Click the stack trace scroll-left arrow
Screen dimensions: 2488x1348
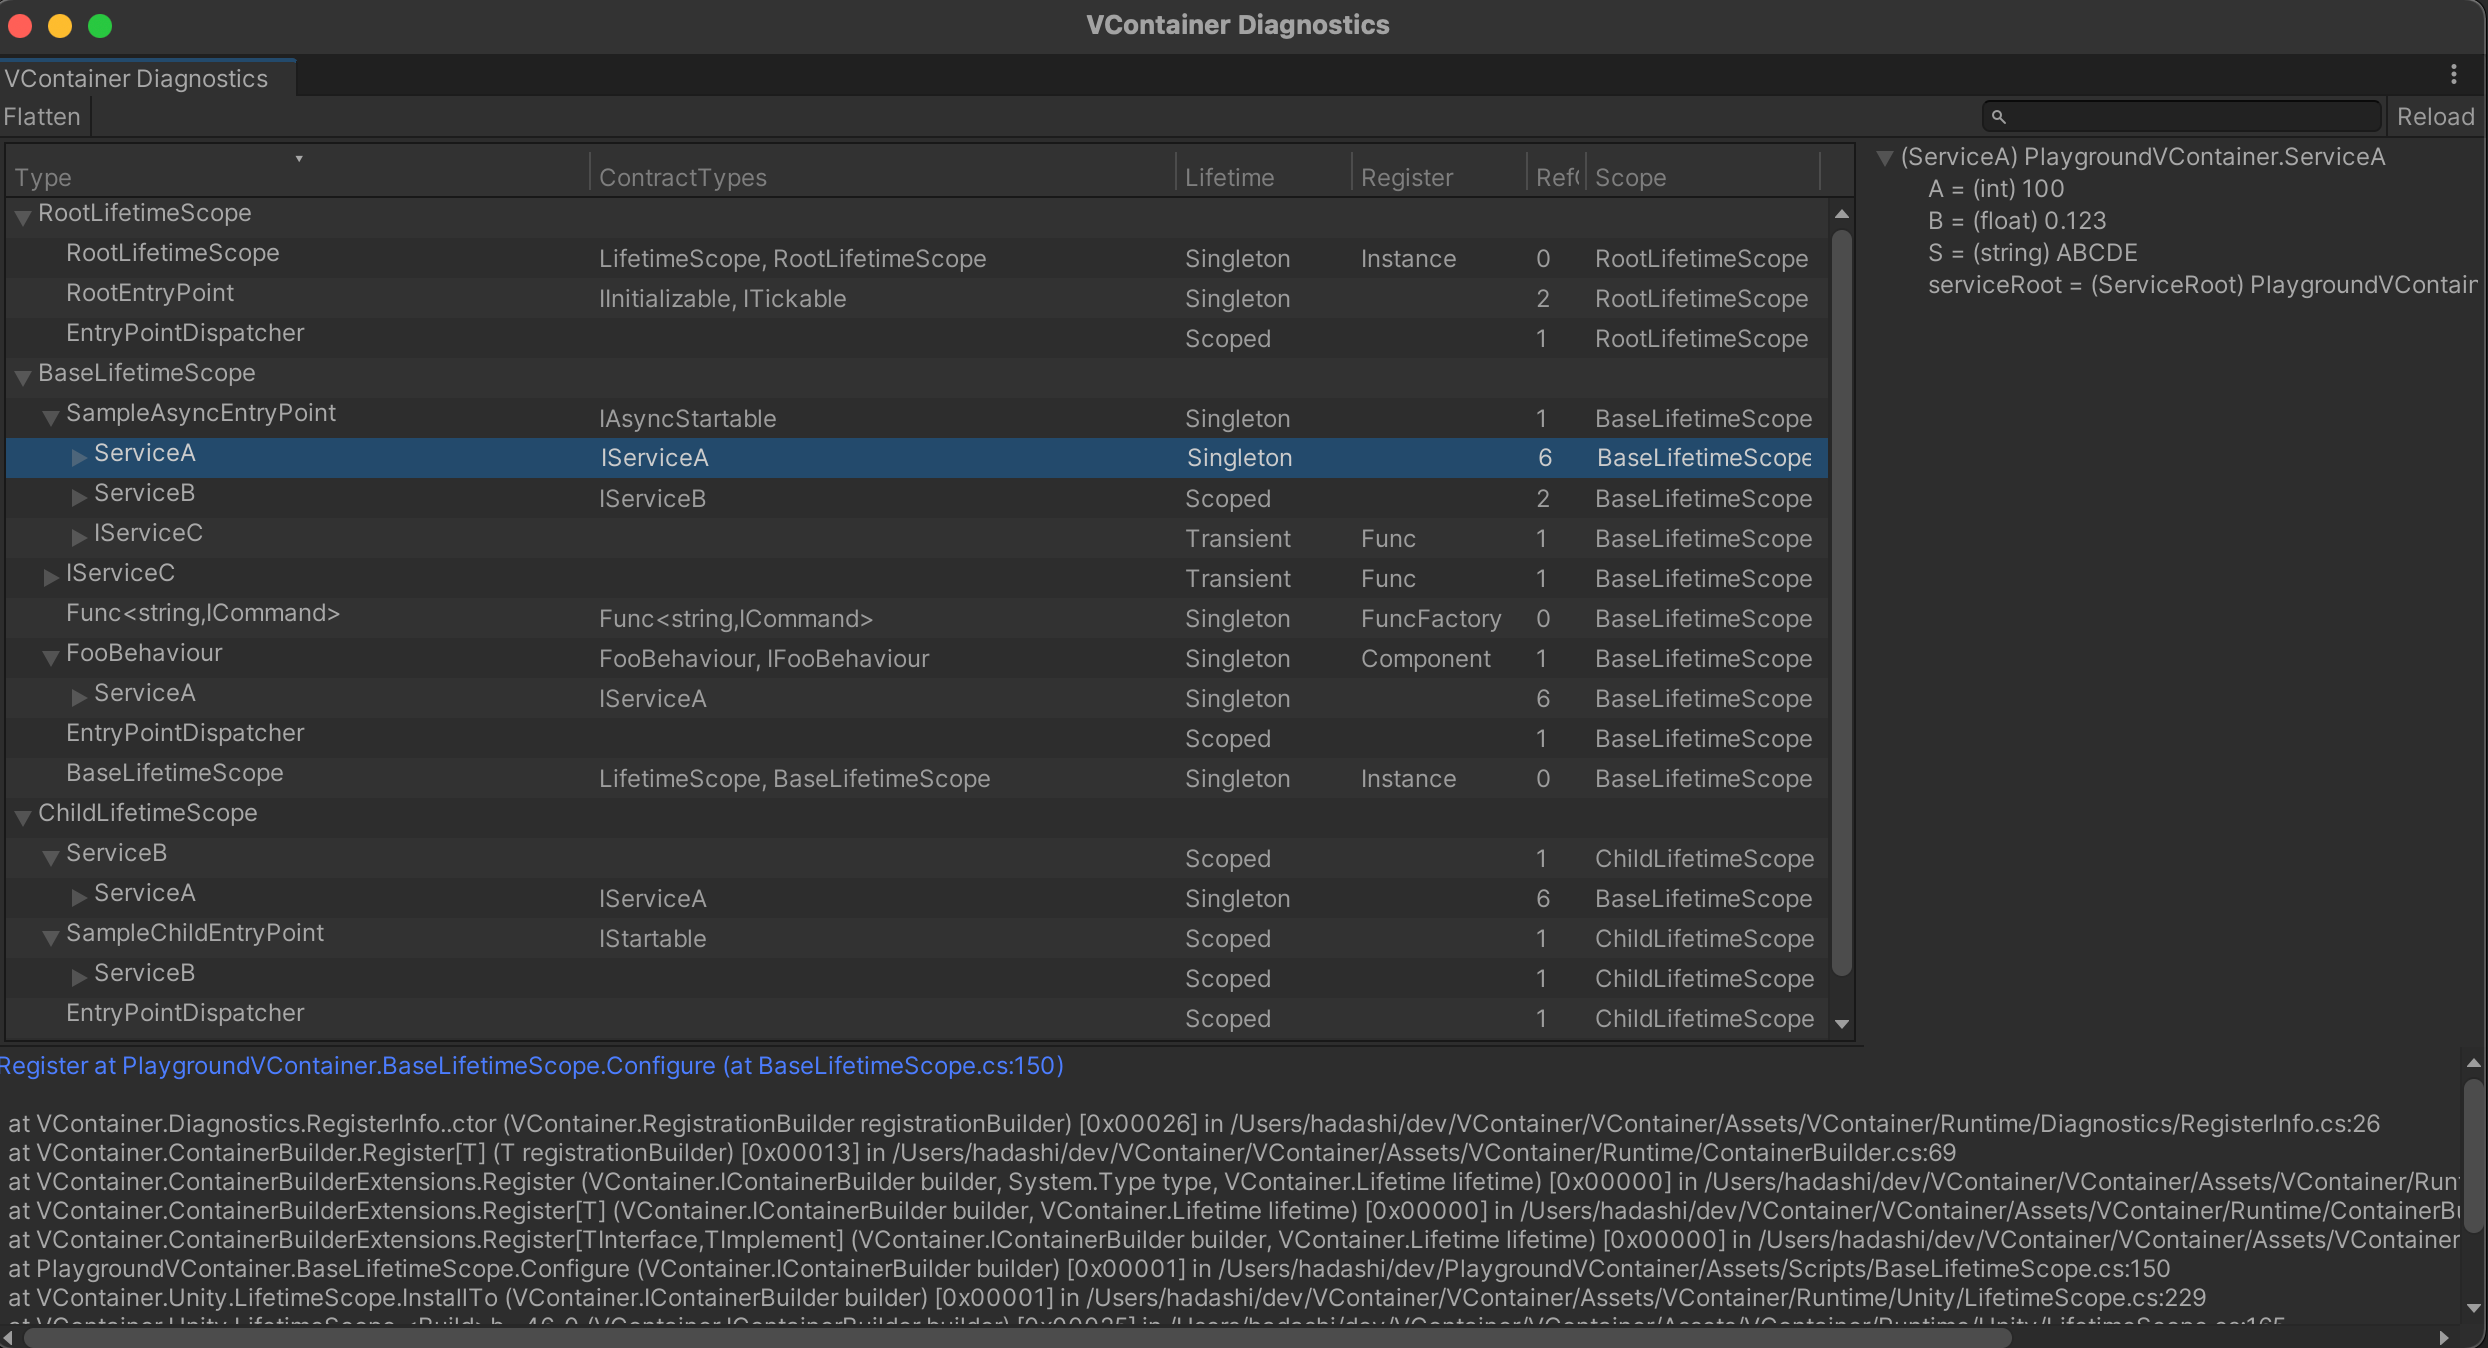(x=9, y=1338)
